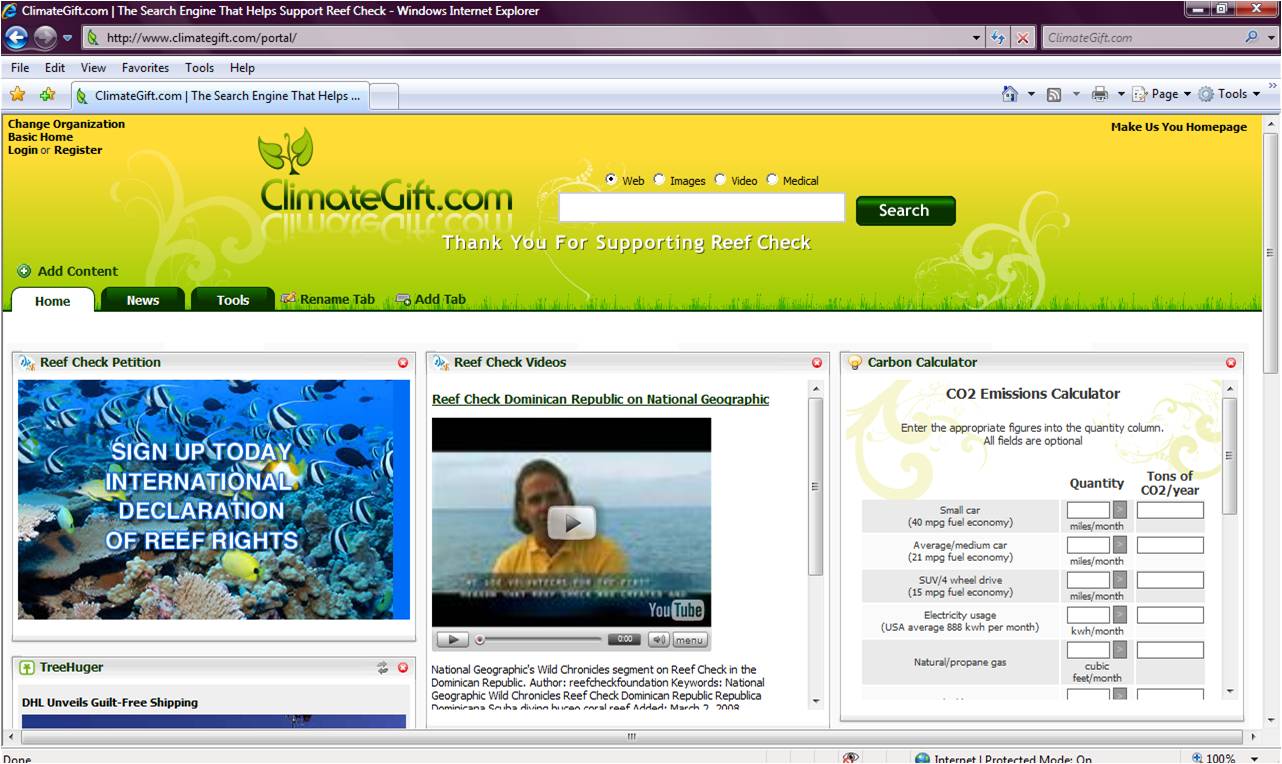Go back with the browser Back arrow
The height and width of the screenshot is (764, 1282).
pos(17,37)
